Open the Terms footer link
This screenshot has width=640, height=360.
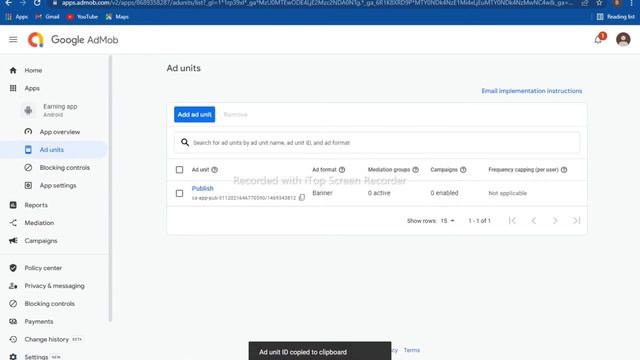coord(411,350)
